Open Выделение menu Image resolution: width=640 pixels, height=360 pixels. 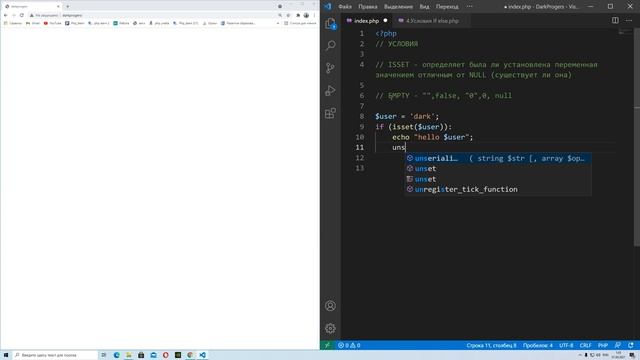point(398,7)
